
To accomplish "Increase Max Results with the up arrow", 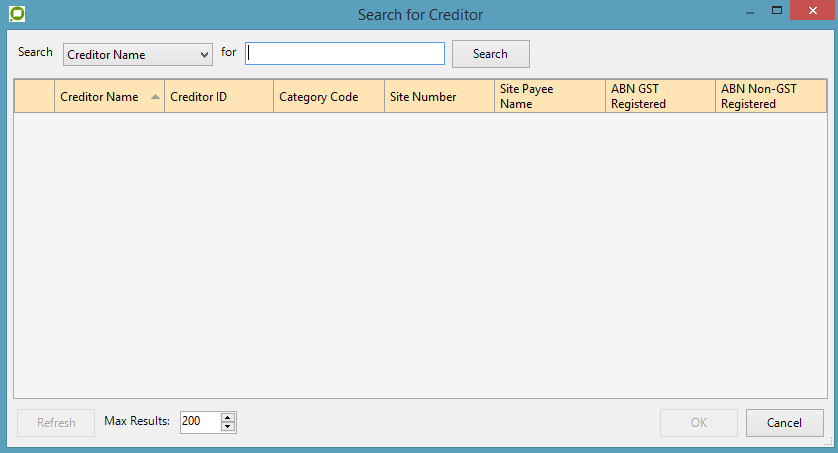I will click(x=228, y=417).
